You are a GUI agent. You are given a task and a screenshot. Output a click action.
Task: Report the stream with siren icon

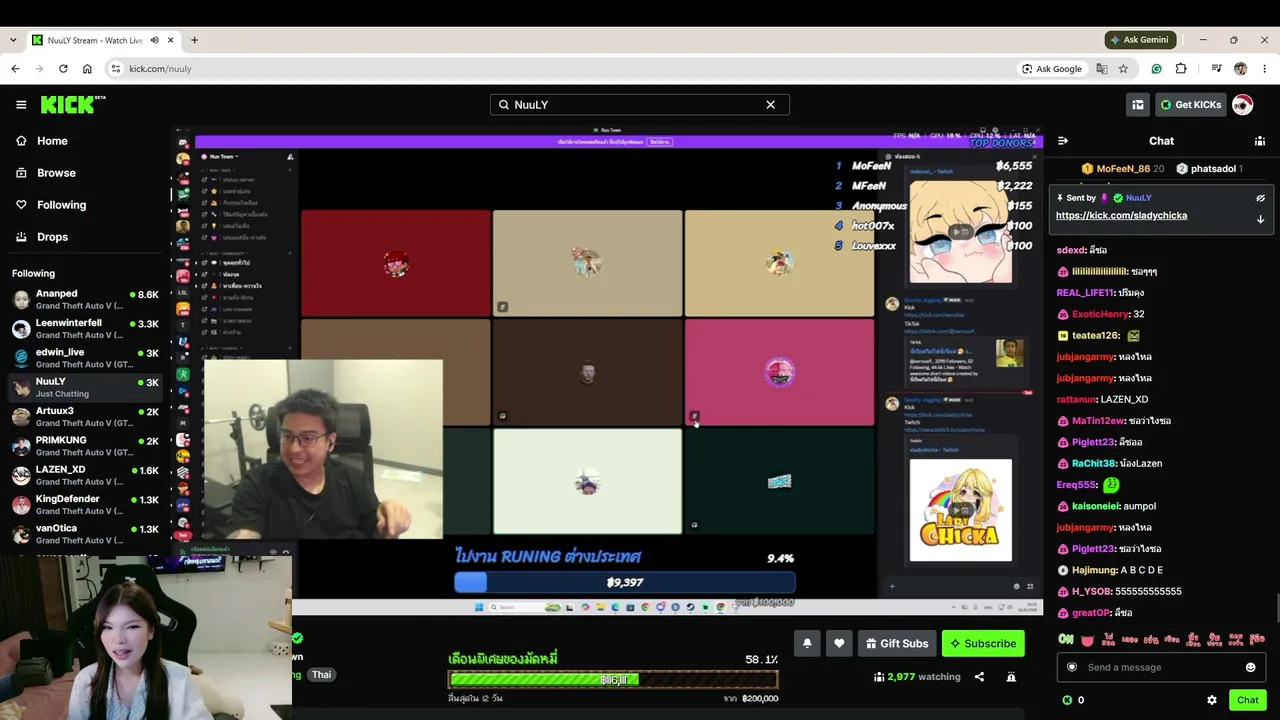coord(1011,677)
